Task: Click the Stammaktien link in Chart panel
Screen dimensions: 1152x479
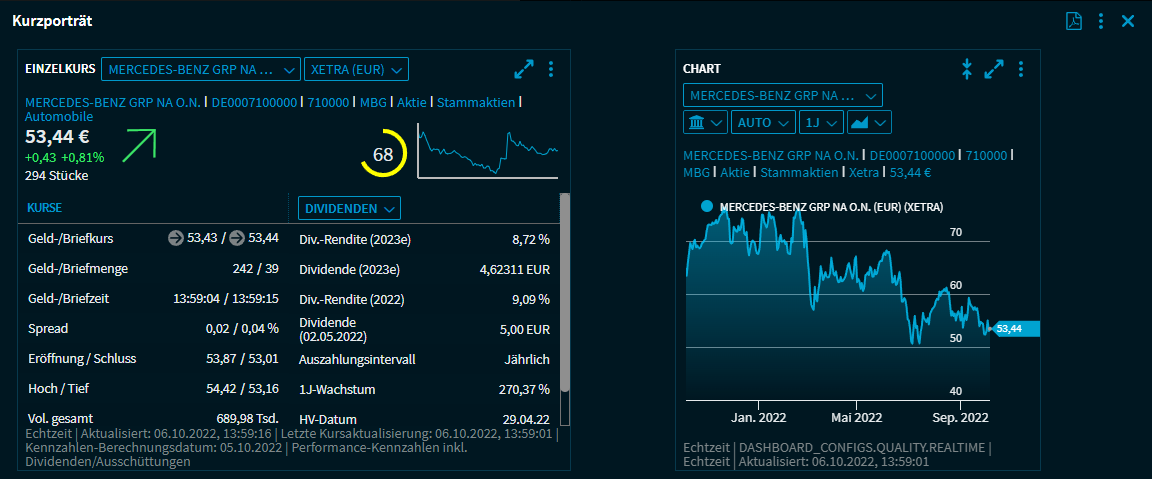Action: click(x=799, y=172)
